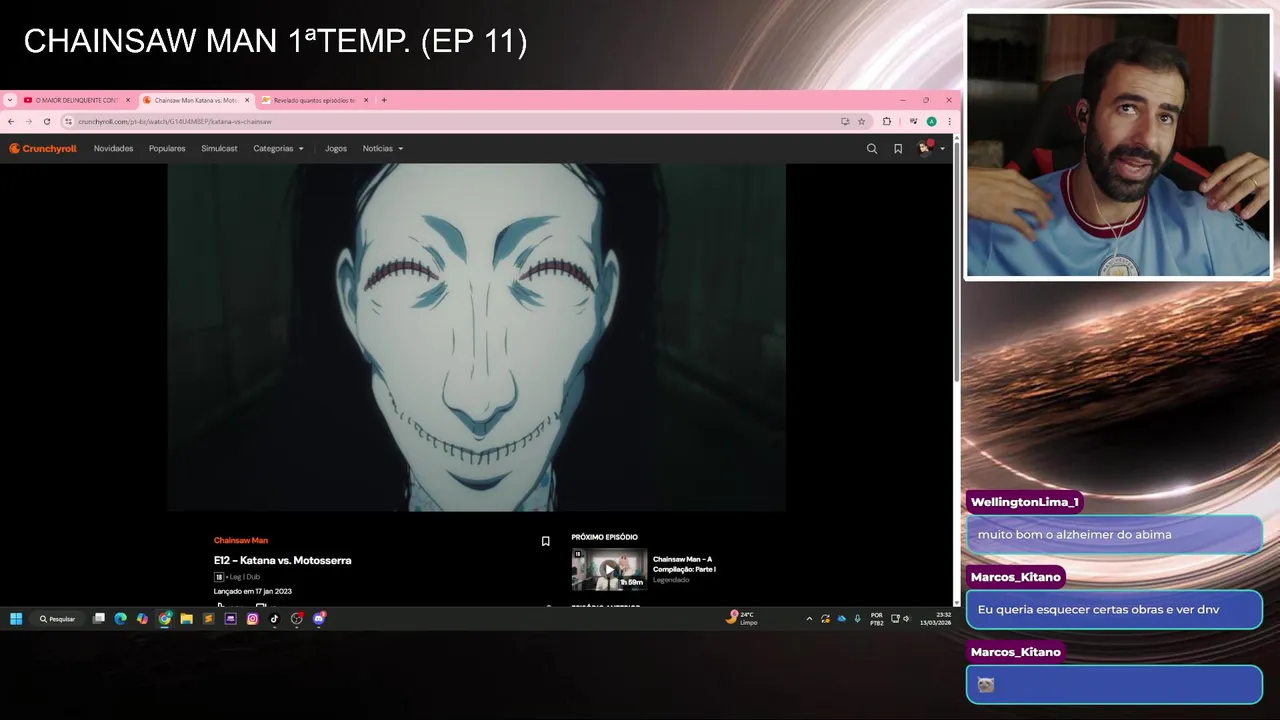
Task: Switch to the Revelado quantos episódios tab
Action: [314, 100]
